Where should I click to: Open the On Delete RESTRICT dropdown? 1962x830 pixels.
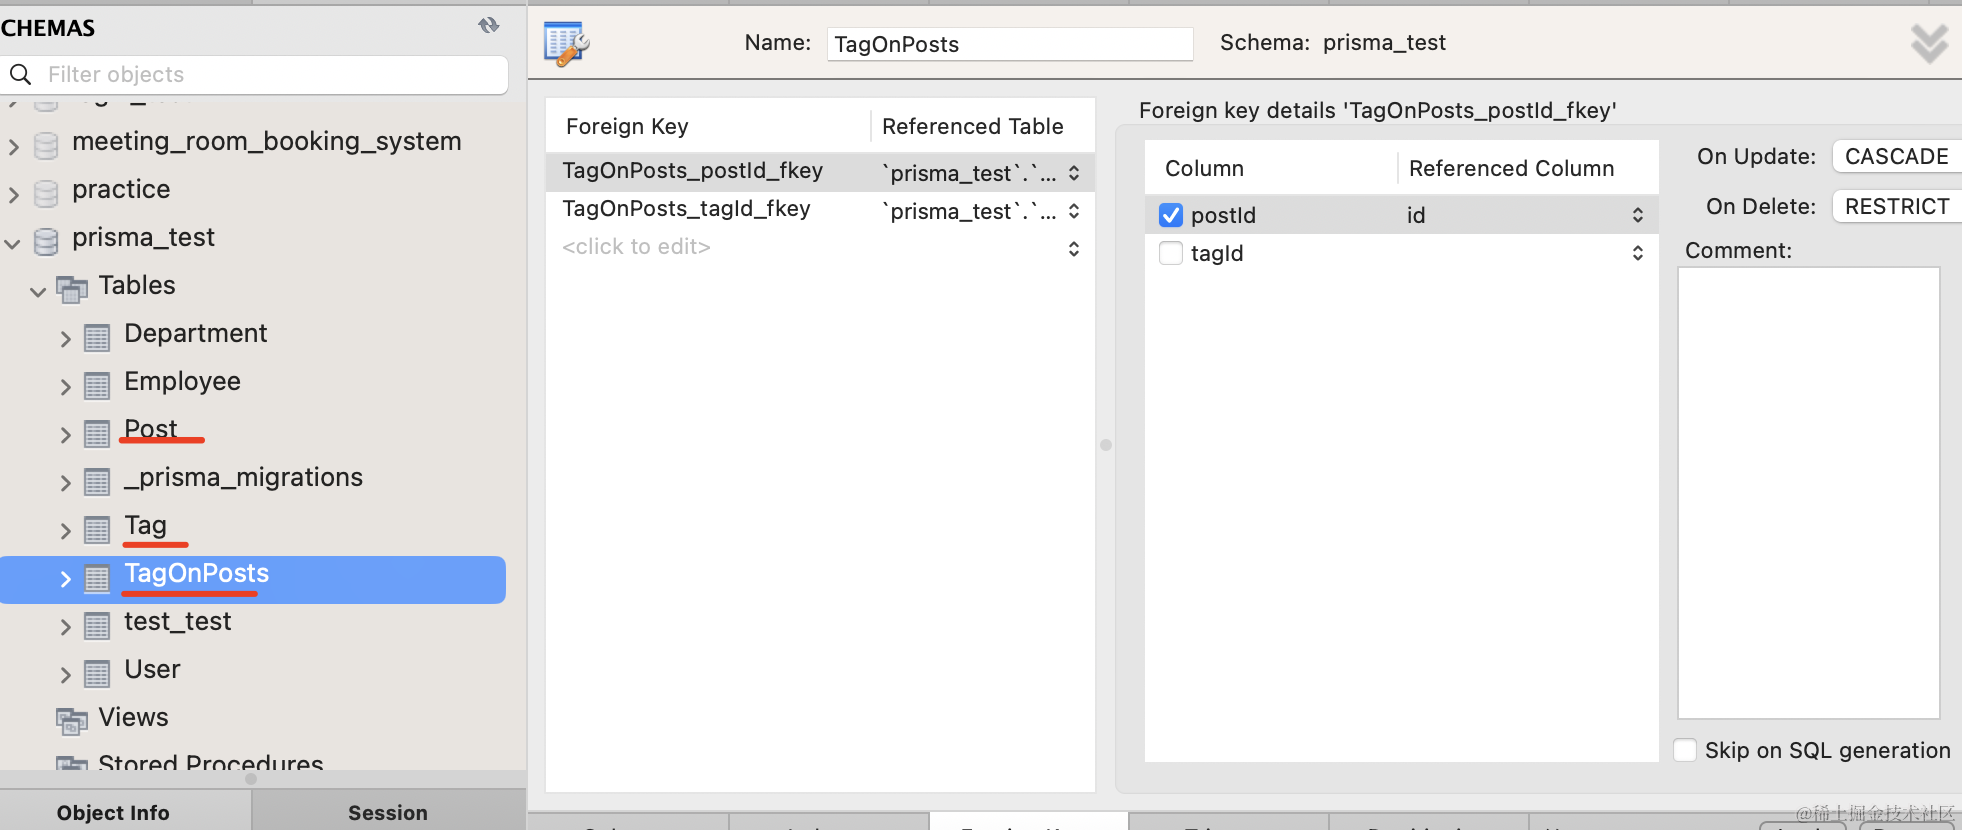(x=1895, y=207)
